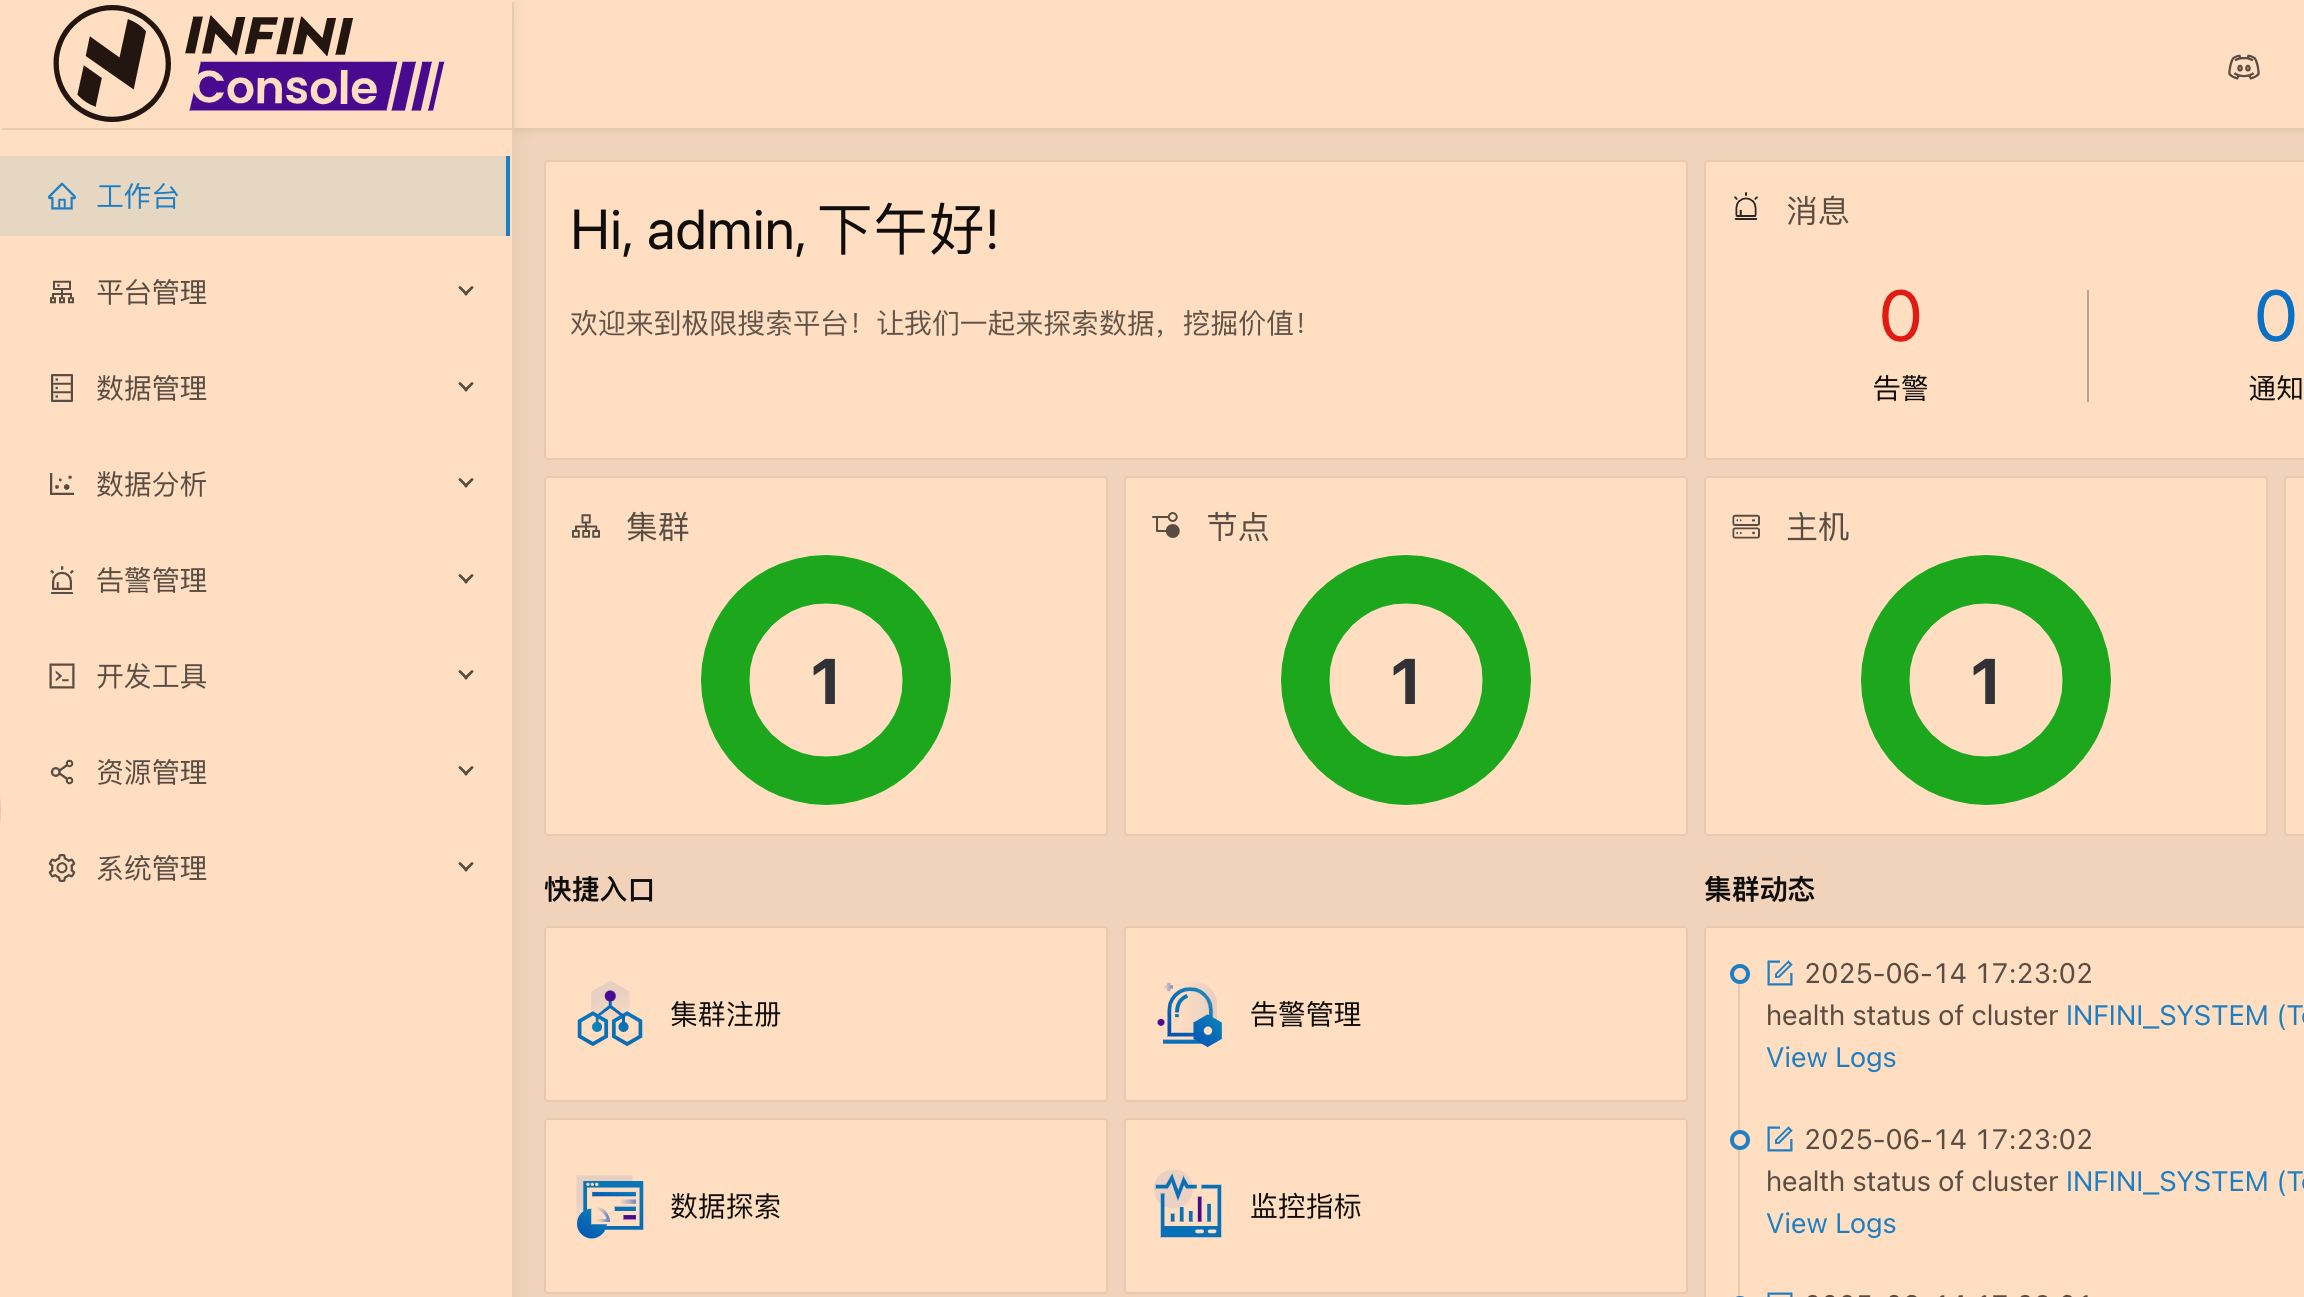
Task: Open View Logs for the first cluster event
Action: coord(1830,1057)
